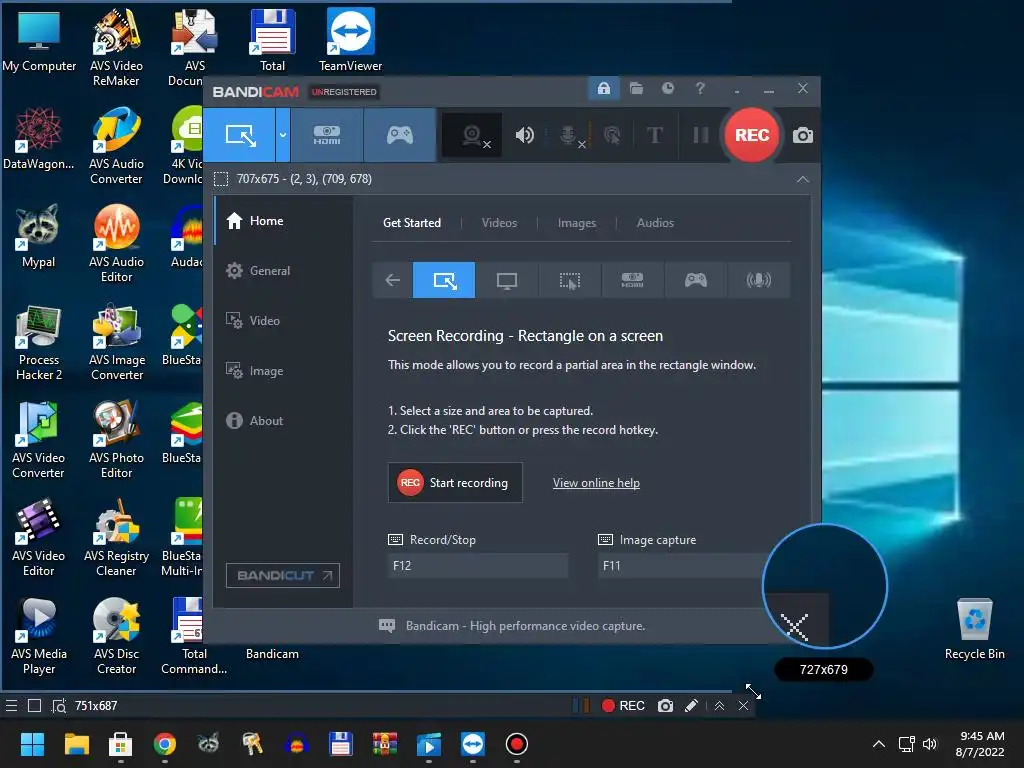Click Bandicam record icon on taskbar
Viewport: 1024px width, 768px height.
tap(517, 744)
